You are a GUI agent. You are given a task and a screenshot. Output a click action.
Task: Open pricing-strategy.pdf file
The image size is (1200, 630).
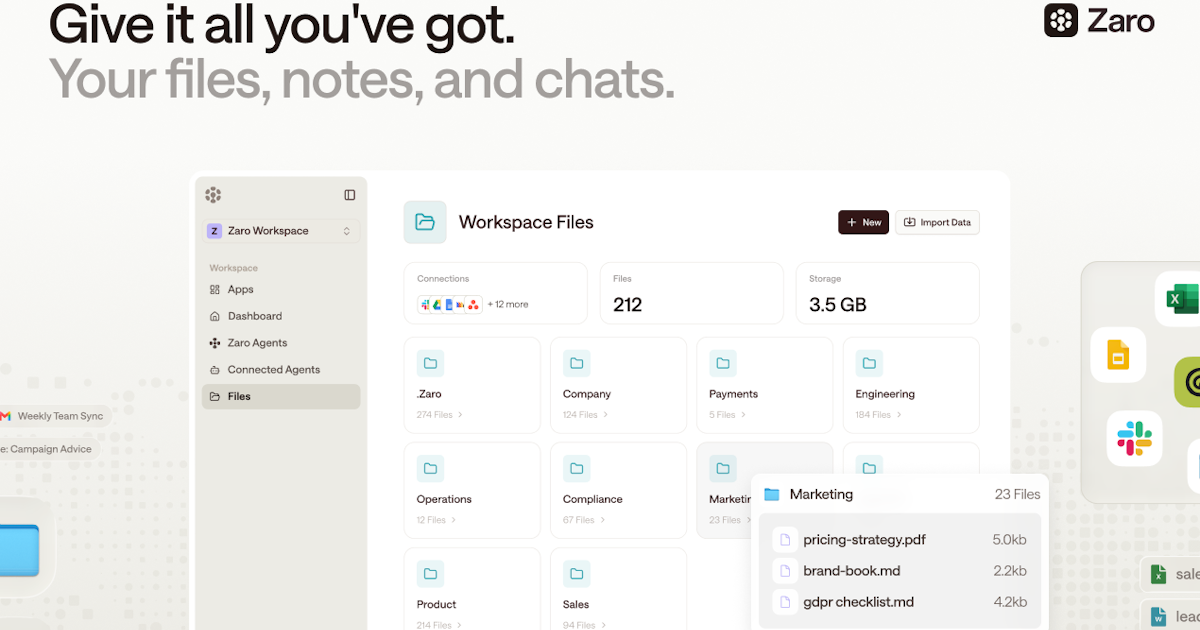pos(900,540)
